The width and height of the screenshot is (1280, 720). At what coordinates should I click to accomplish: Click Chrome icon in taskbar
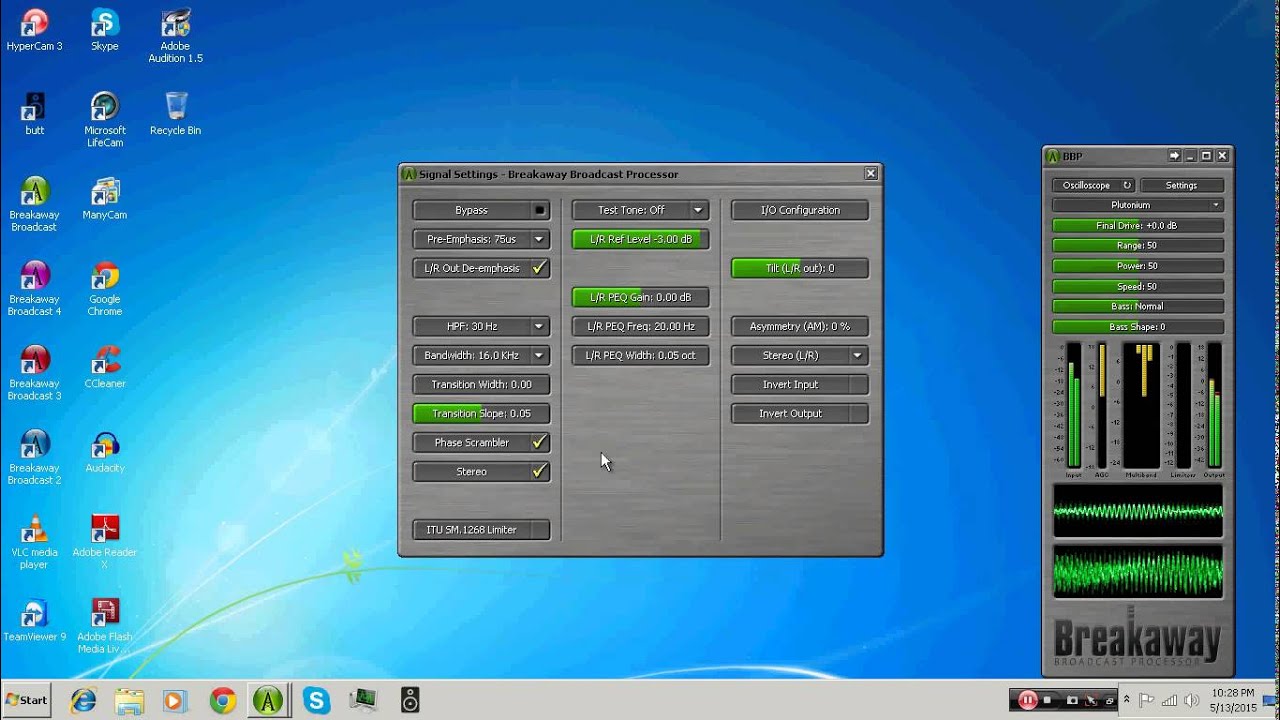point(222,700)
